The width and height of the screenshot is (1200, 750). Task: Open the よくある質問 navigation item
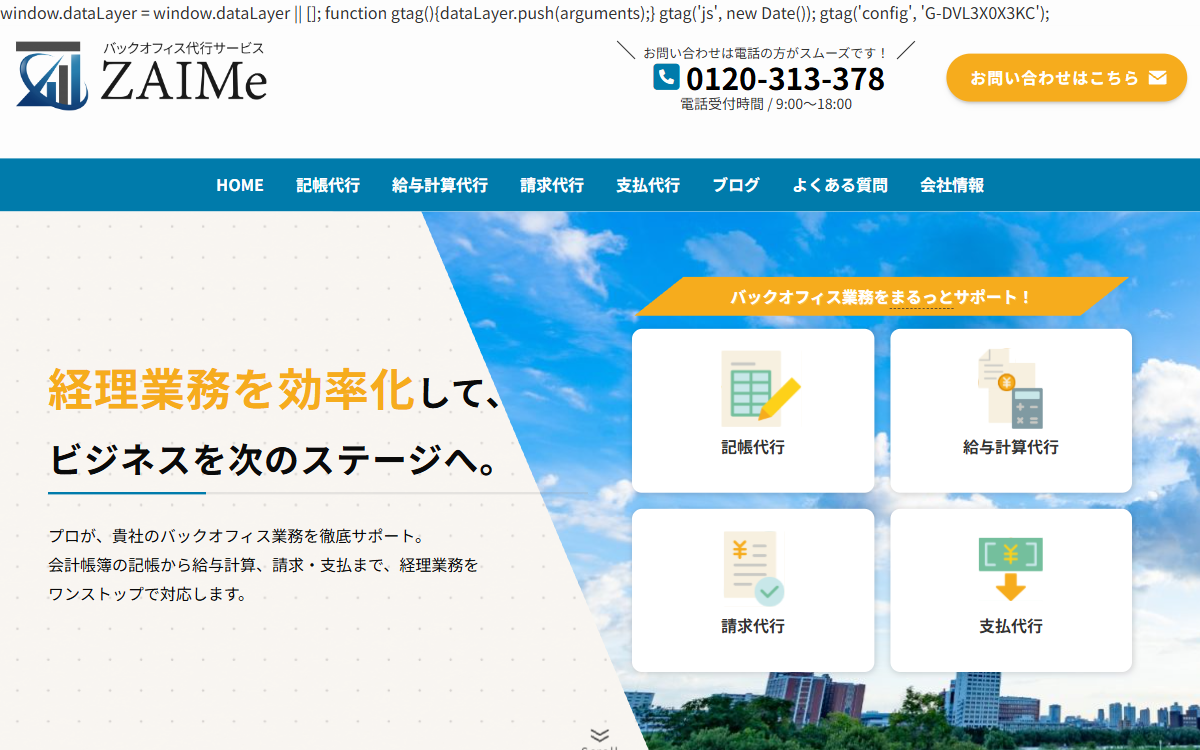(x=840, y=185)
